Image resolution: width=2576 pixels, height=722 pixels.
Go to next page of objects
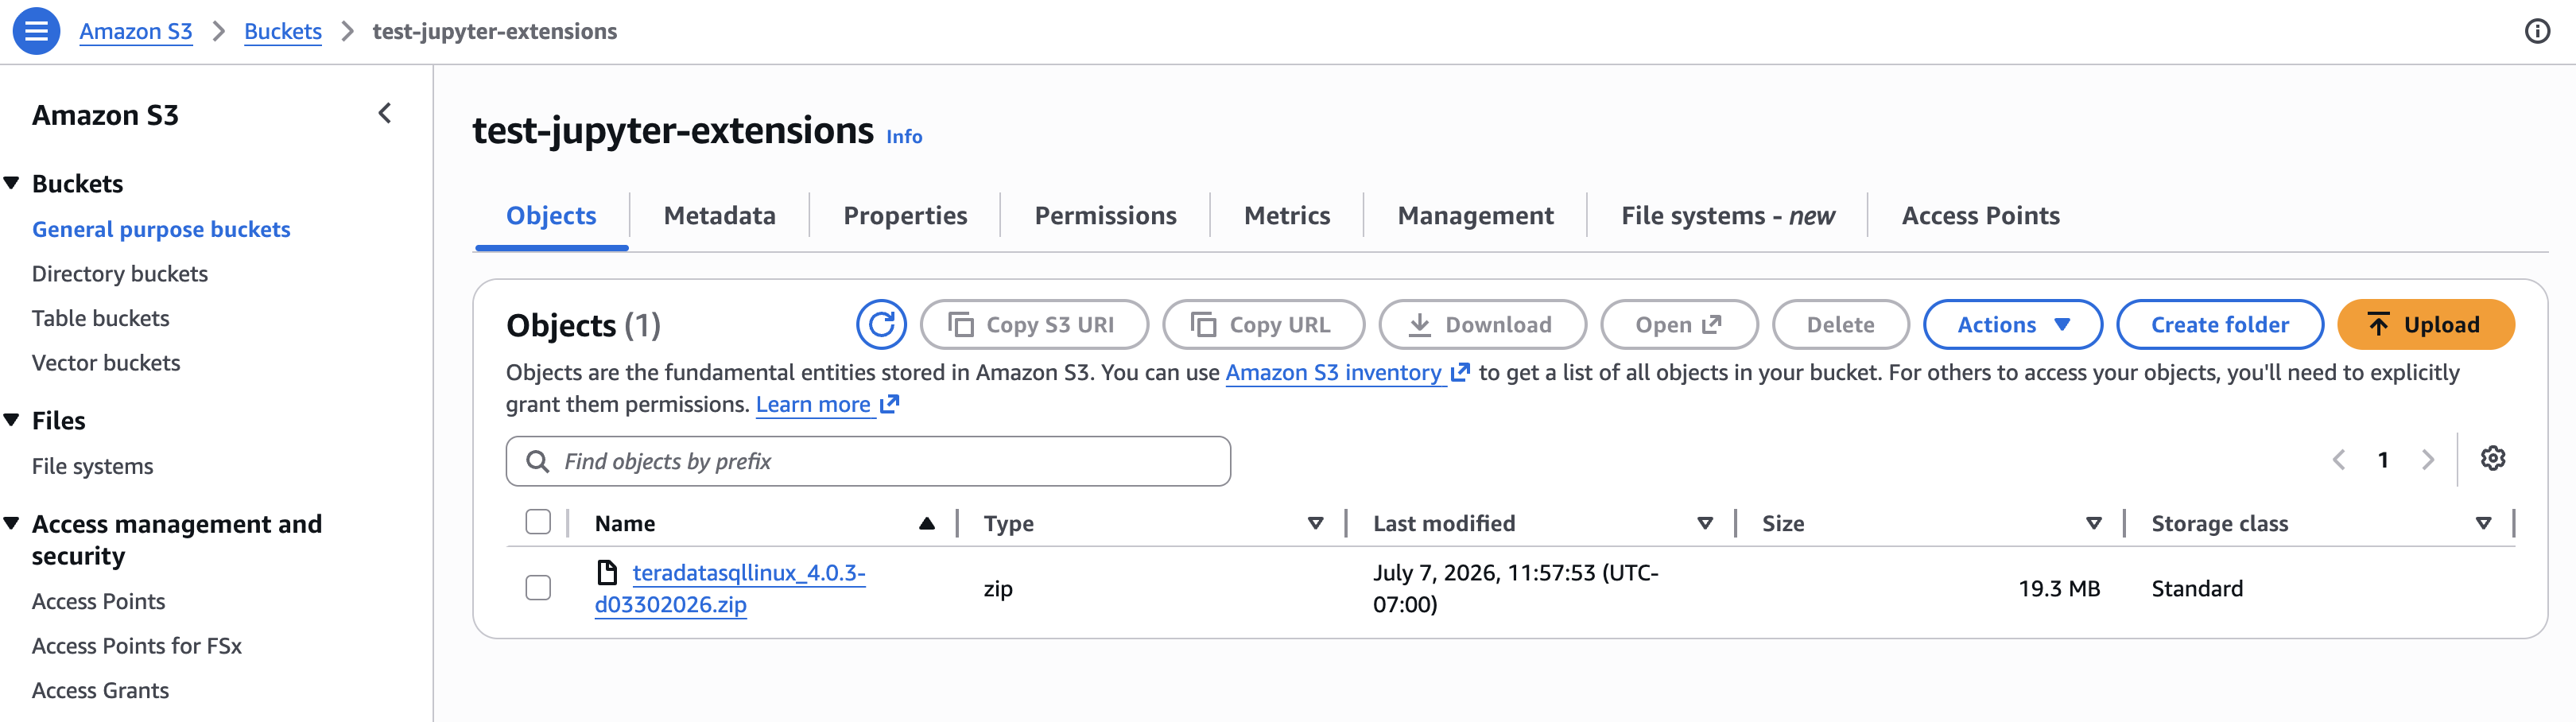[2428, 460]
